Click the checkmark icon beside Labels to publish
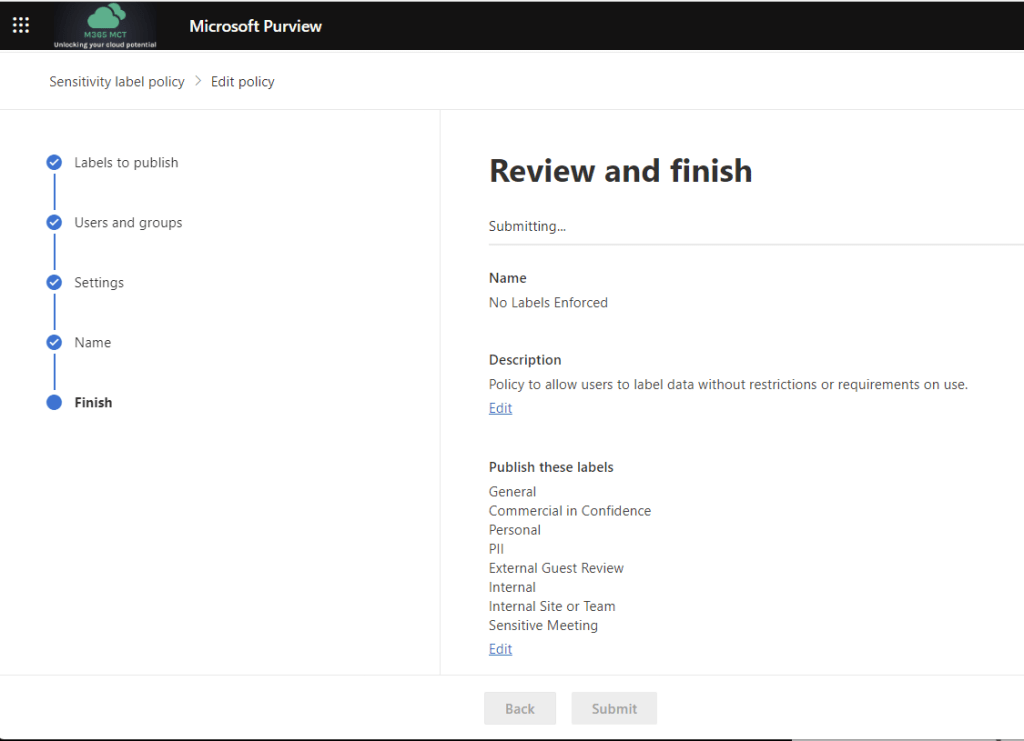This screenshot has width=1024, height=741. coord(54,162)
